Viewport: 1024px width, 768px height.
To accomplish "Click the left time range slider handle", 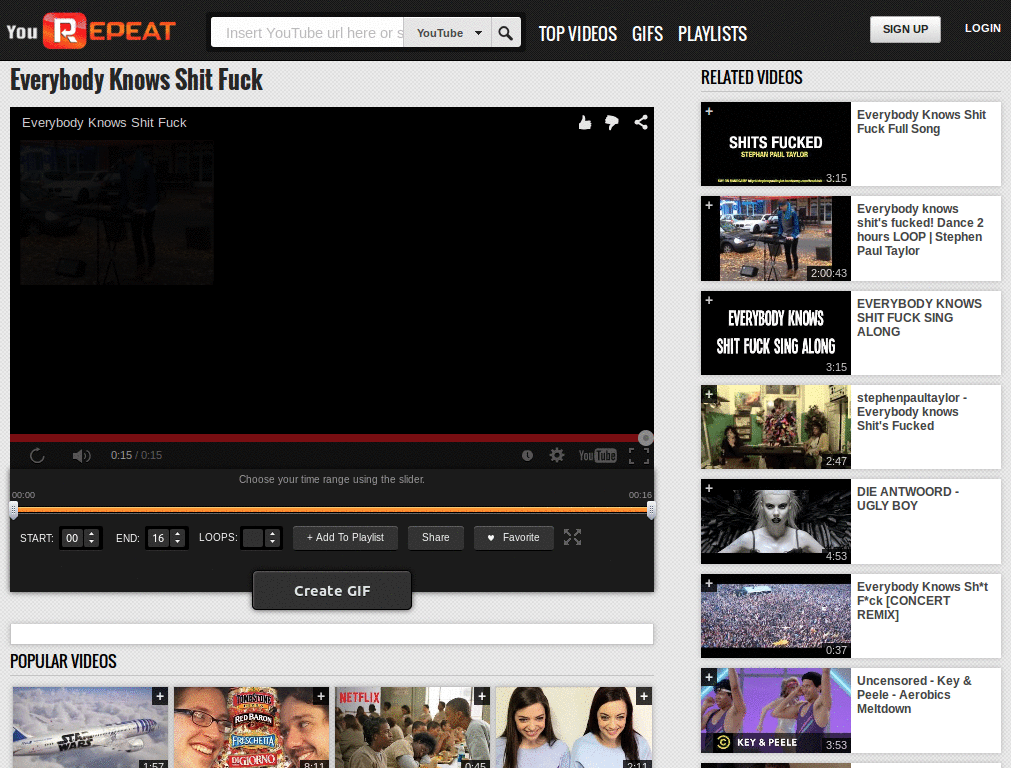I will (14, 510).
